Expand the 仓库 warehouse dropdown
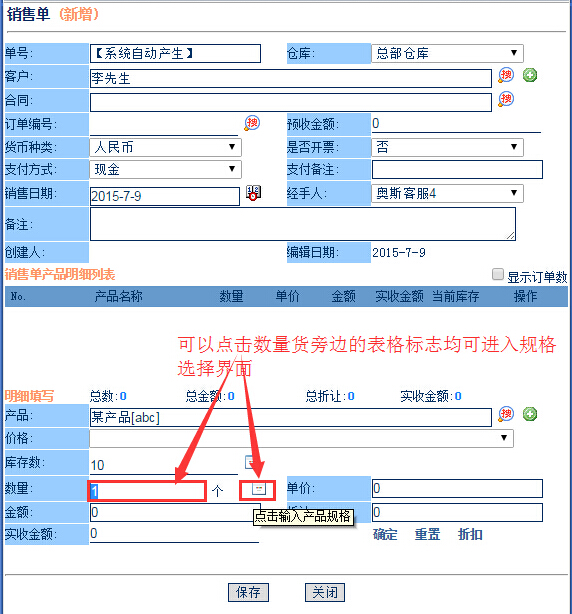This screenshot has height=614, width=572. click(x=447, y=53)
